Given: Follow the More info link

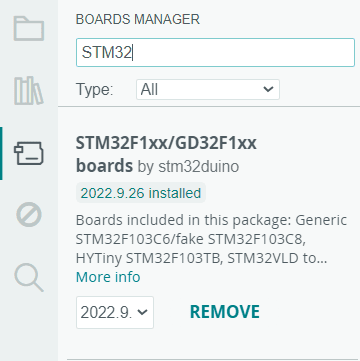Looking at the screenshot, I should point(108,277).
